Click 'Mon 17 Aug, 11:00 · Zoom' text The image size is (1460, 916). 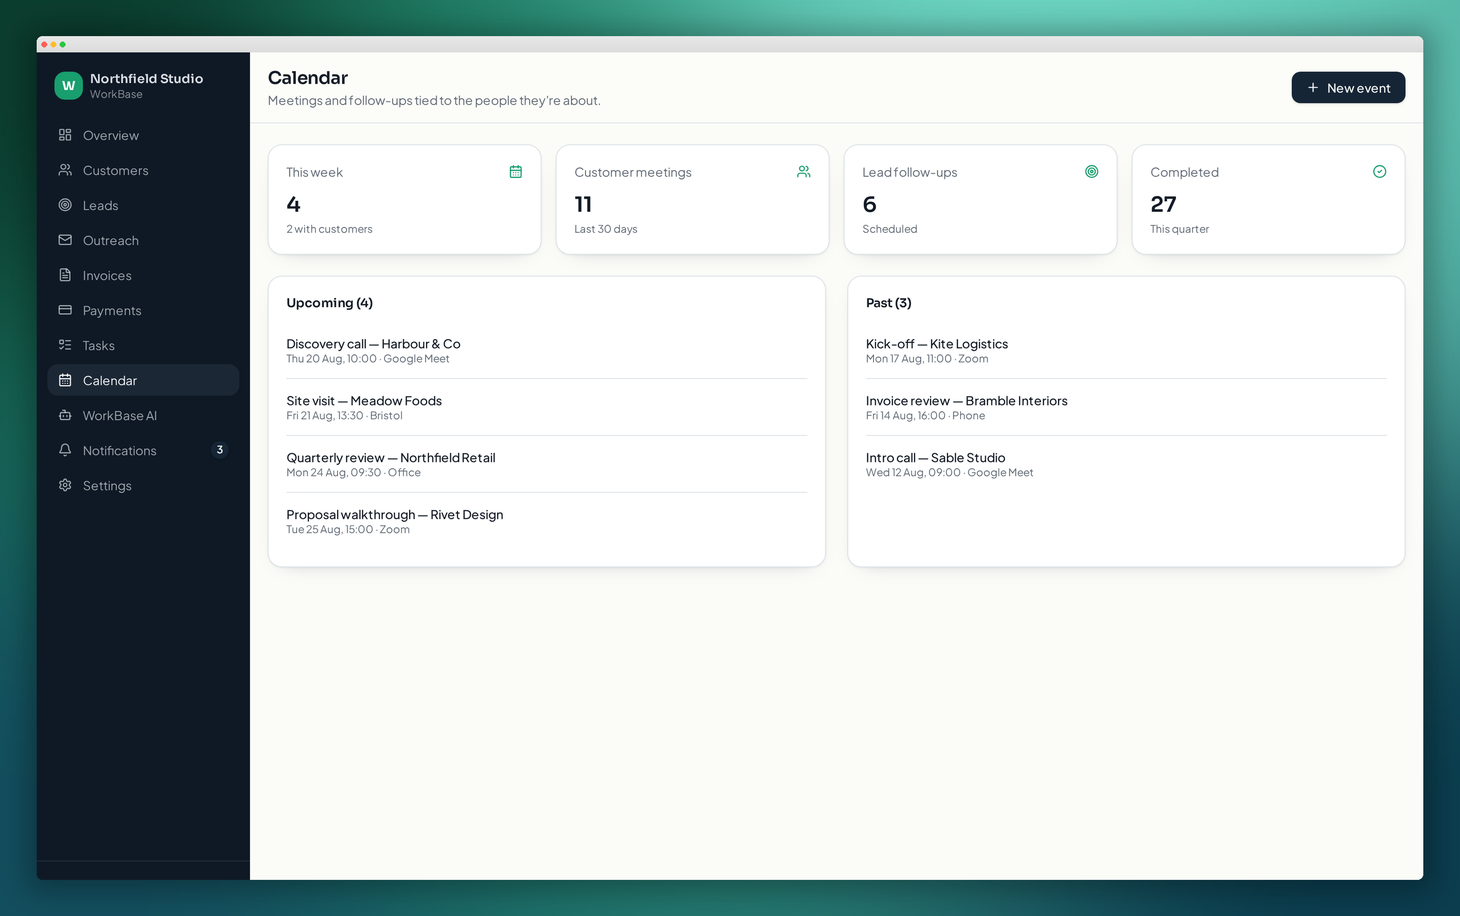coord(927,359)
